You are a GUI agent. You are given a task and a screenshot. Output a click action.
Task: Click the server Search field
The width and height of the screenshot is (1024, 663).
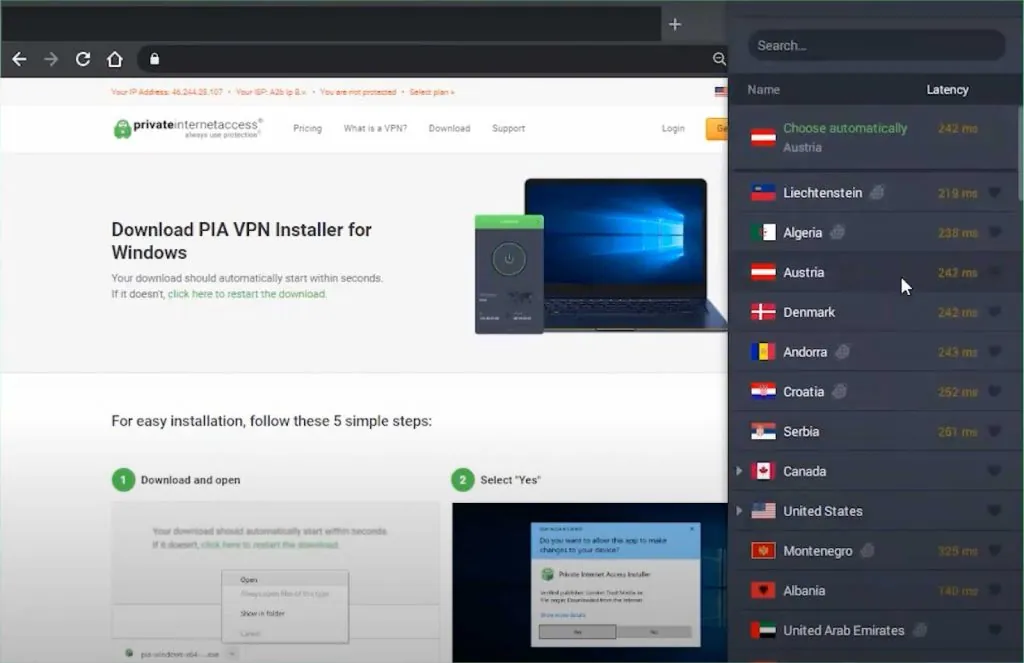(x=876, y=46)
